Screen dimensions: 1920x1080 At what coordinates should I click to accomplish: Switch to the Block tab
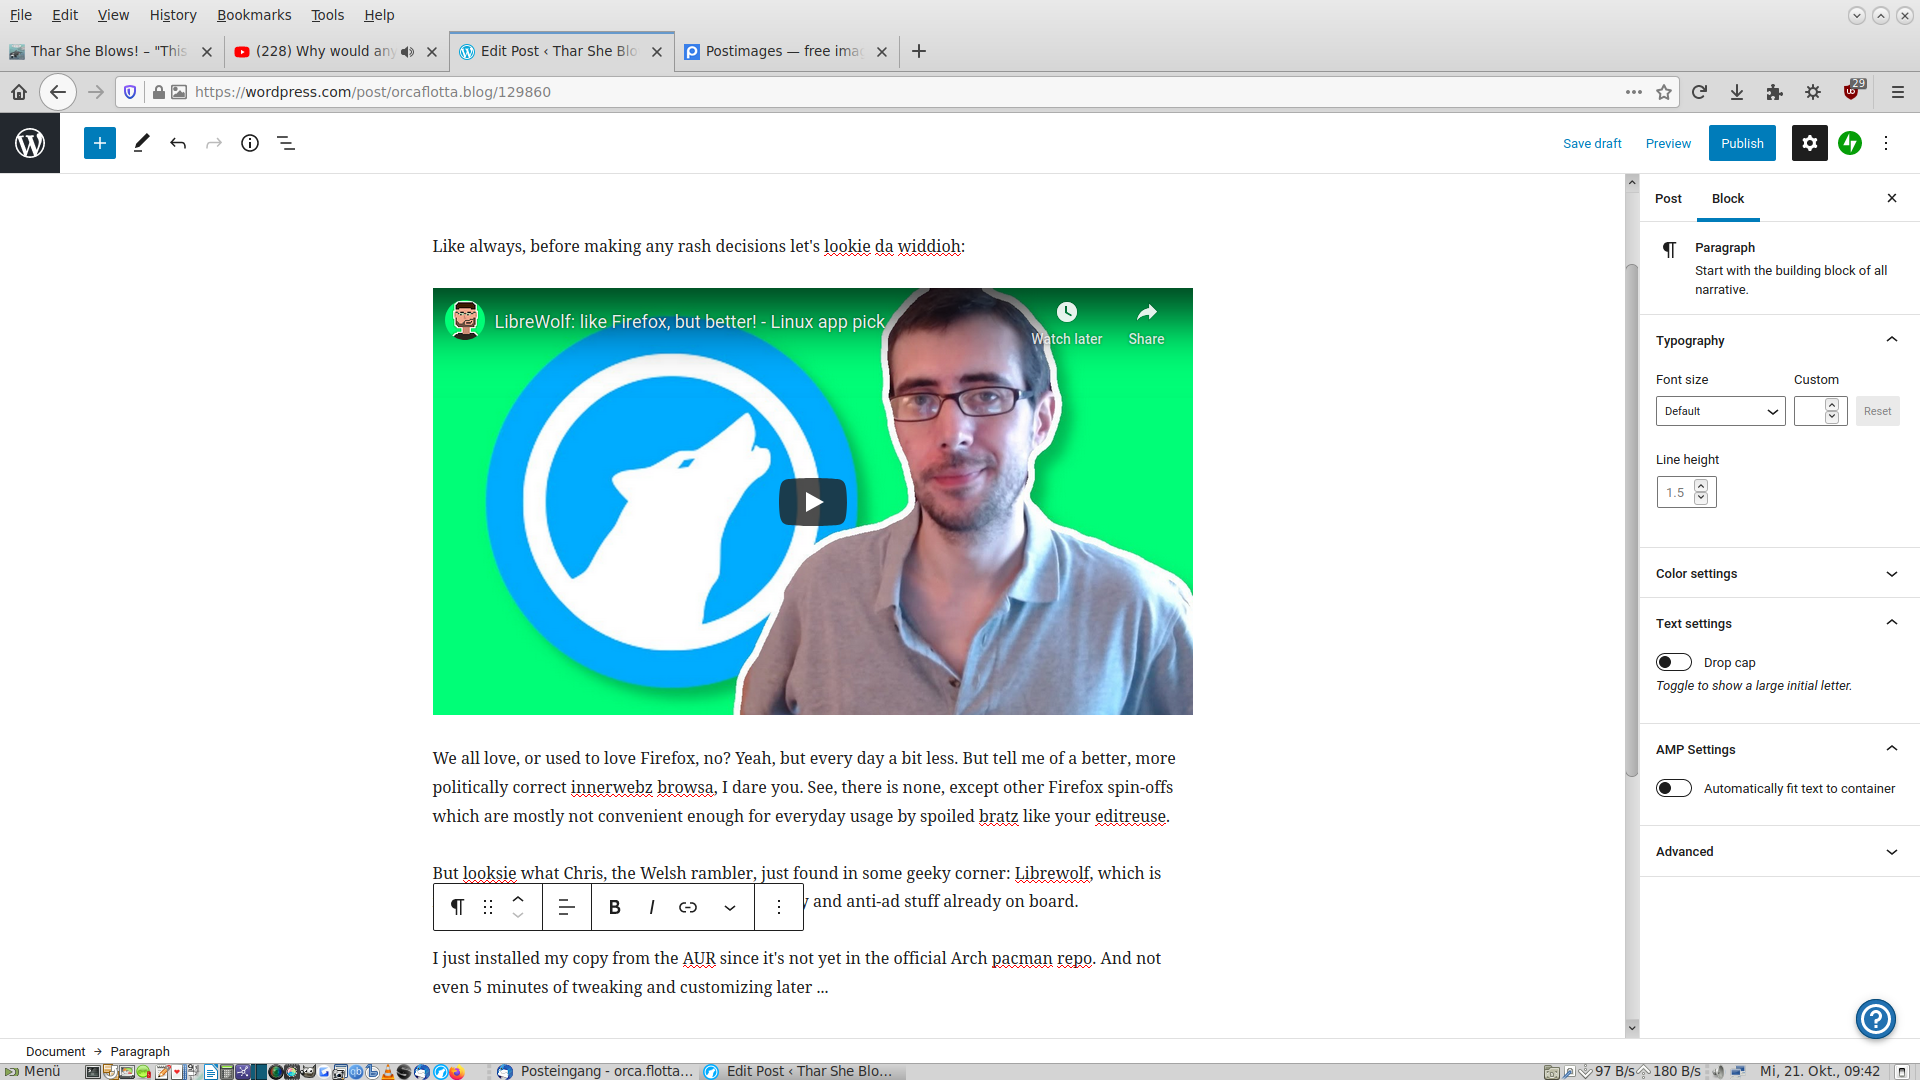[x=1727, y=198]
